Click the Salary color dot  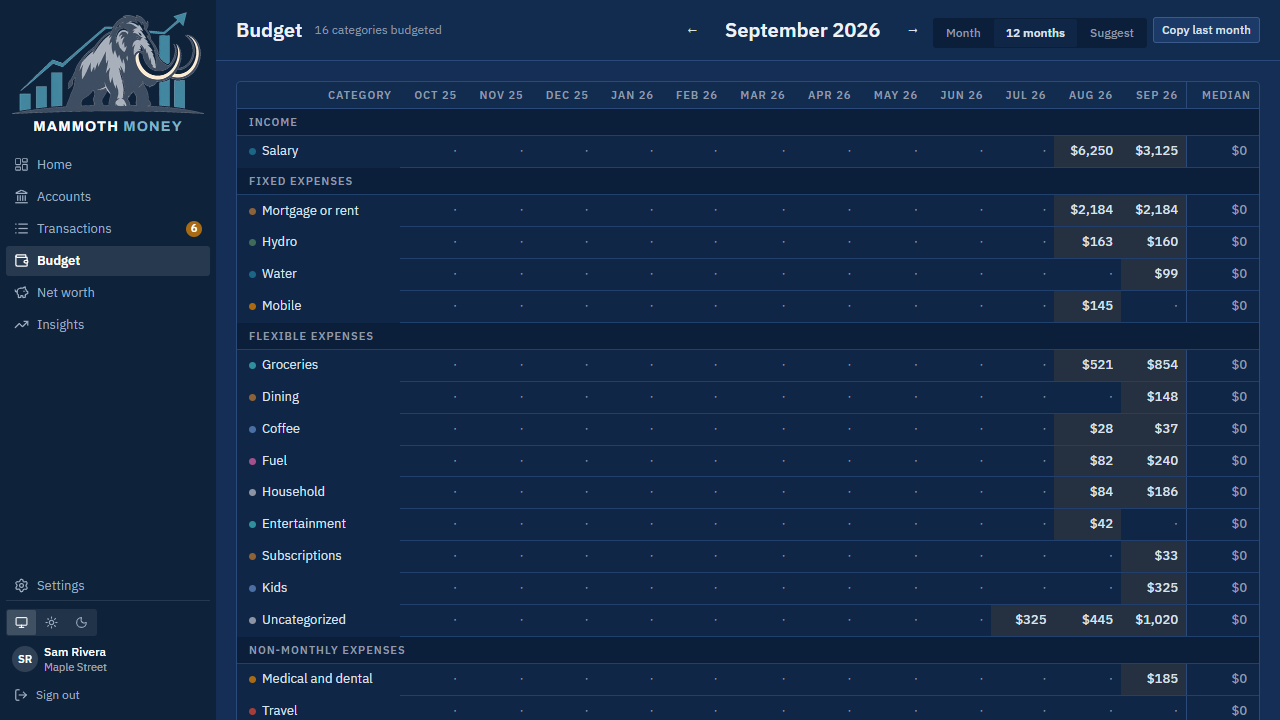click(x=253, y=151)
